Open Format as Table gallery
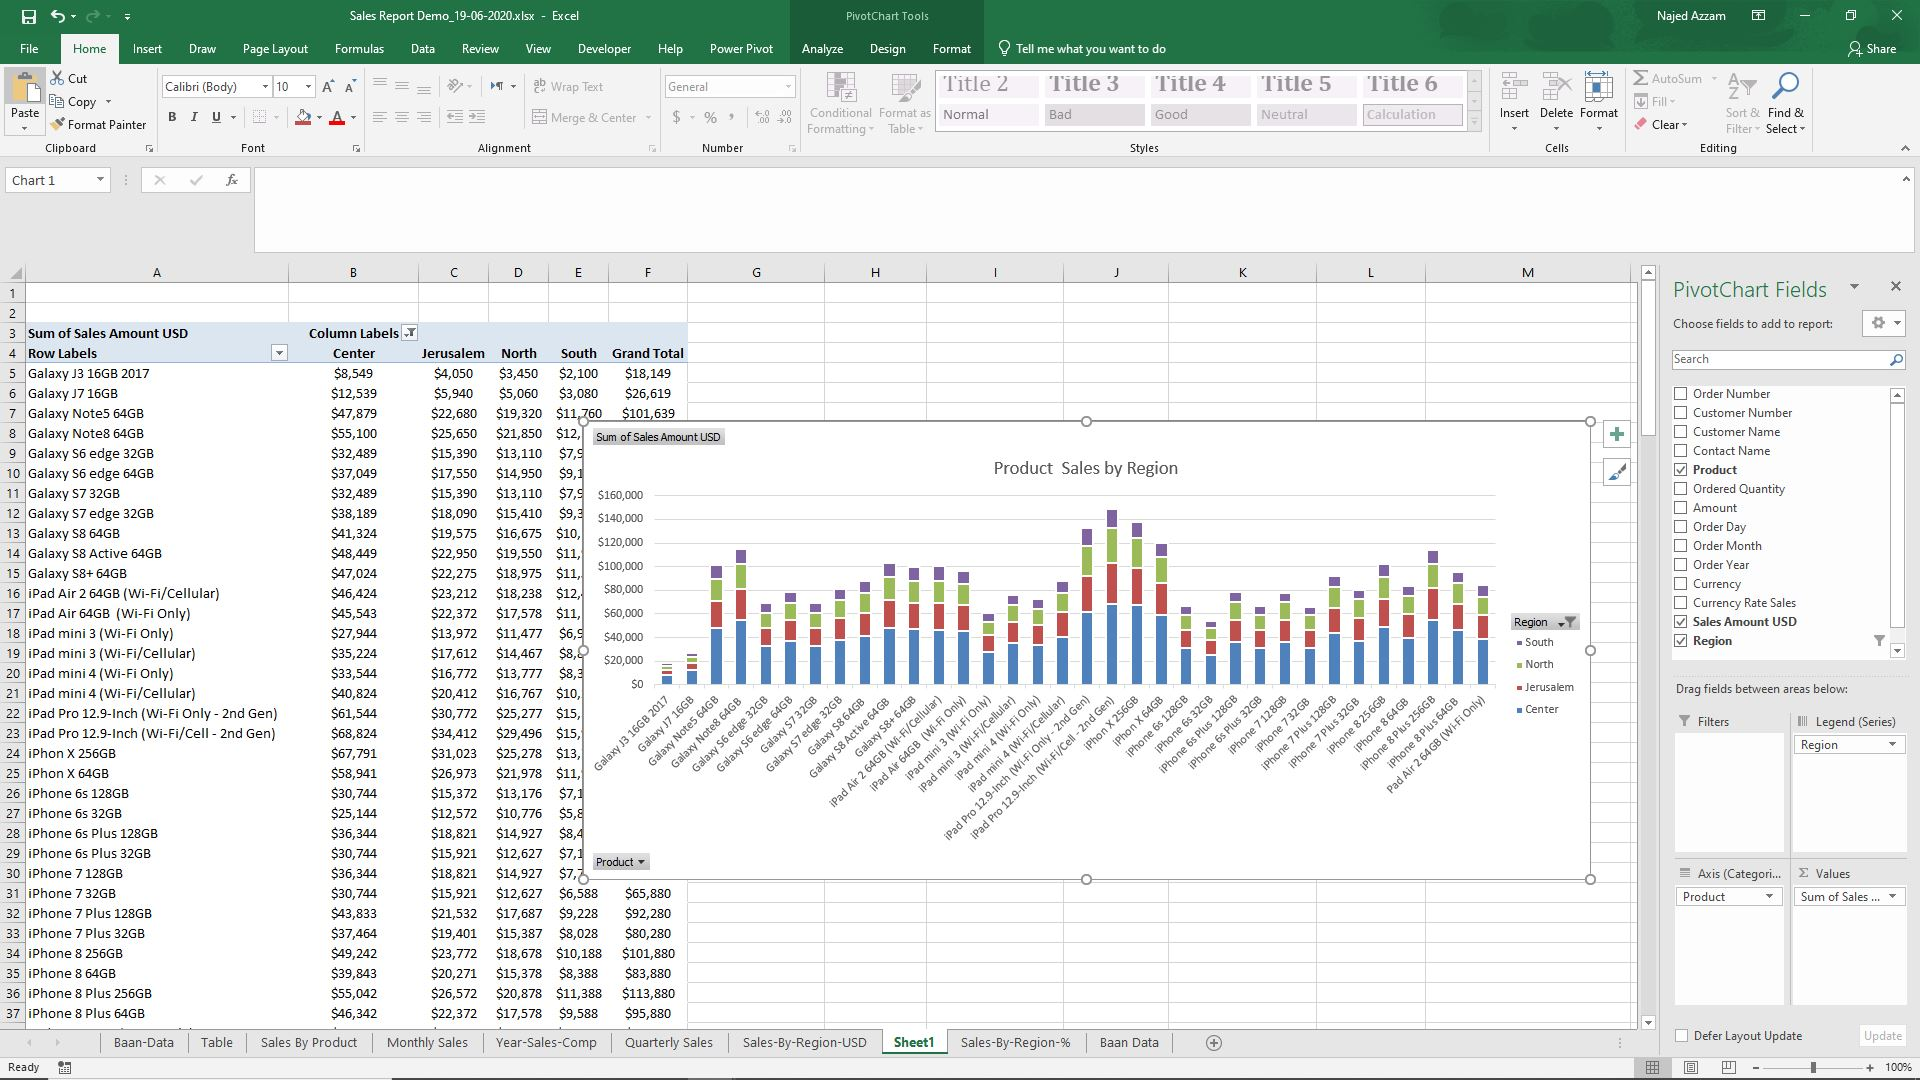Screen dimensions: 1920x1080 pyautogui.click(x=905, y=104)
